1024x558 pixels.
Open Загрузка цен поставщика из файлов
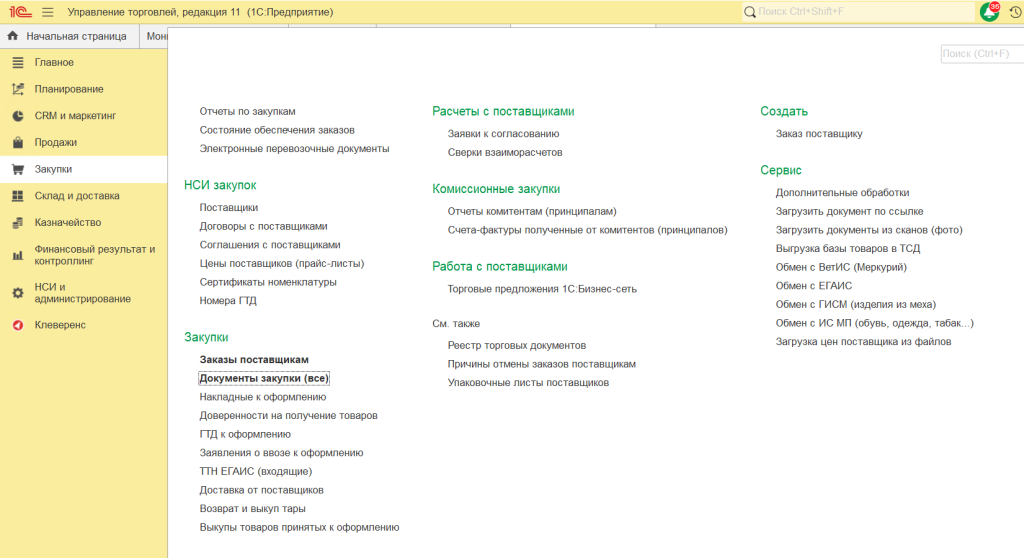(x=863, y=342)
